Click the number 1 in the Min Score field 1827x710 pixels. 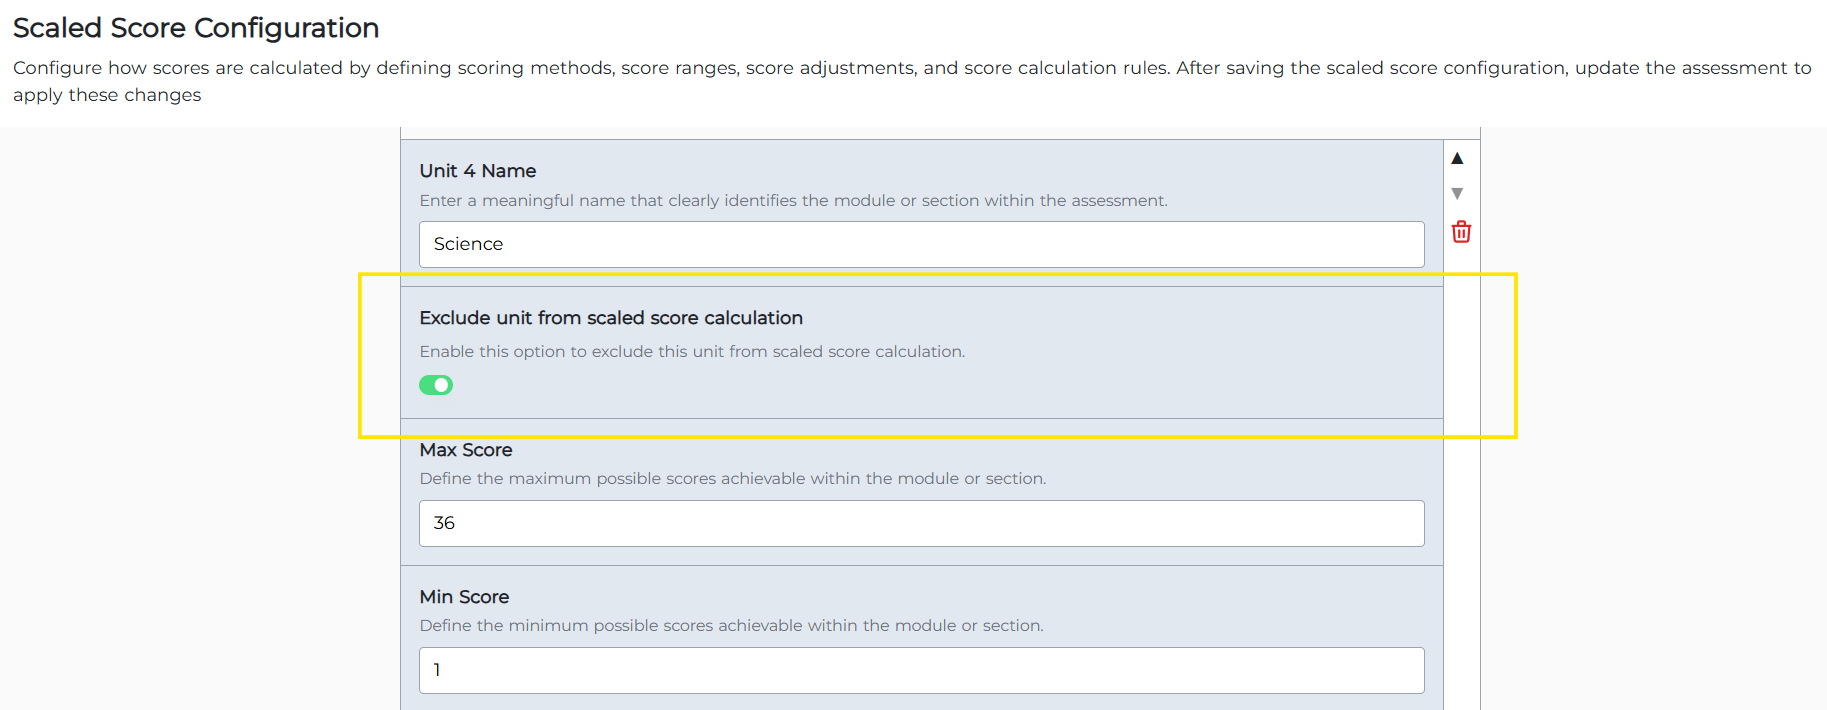(437, 670)
